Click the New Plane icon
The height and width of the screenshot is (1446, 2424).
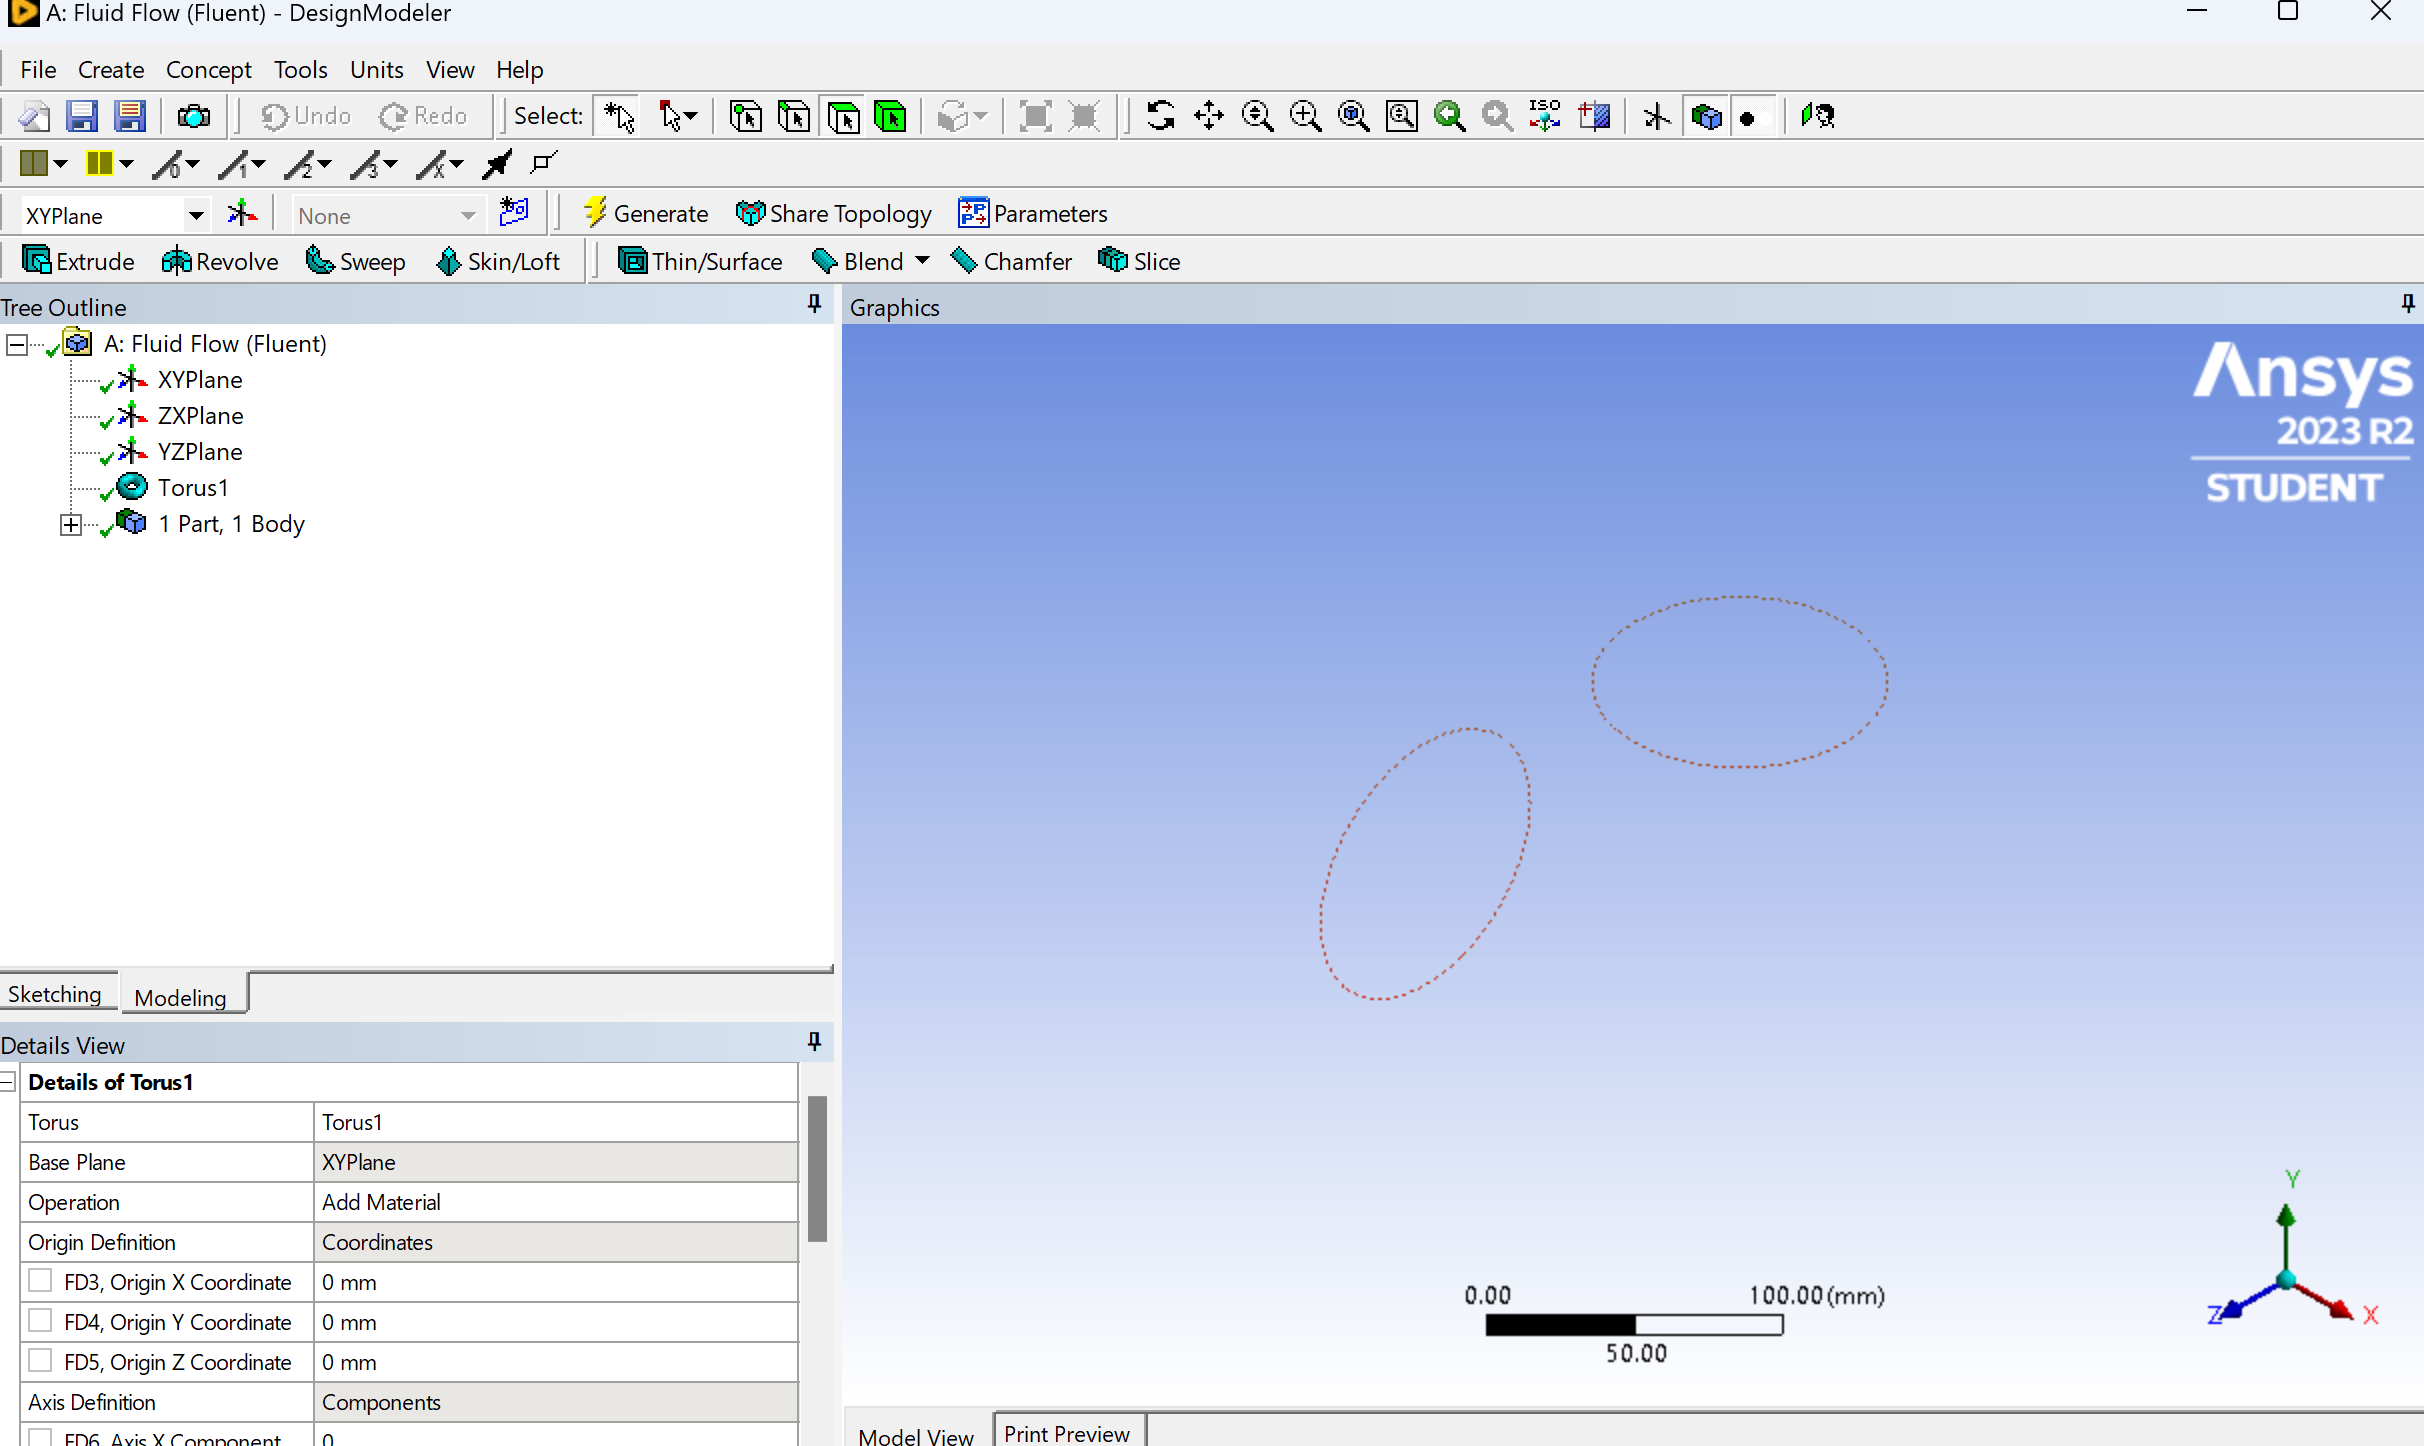coord(242,213)
